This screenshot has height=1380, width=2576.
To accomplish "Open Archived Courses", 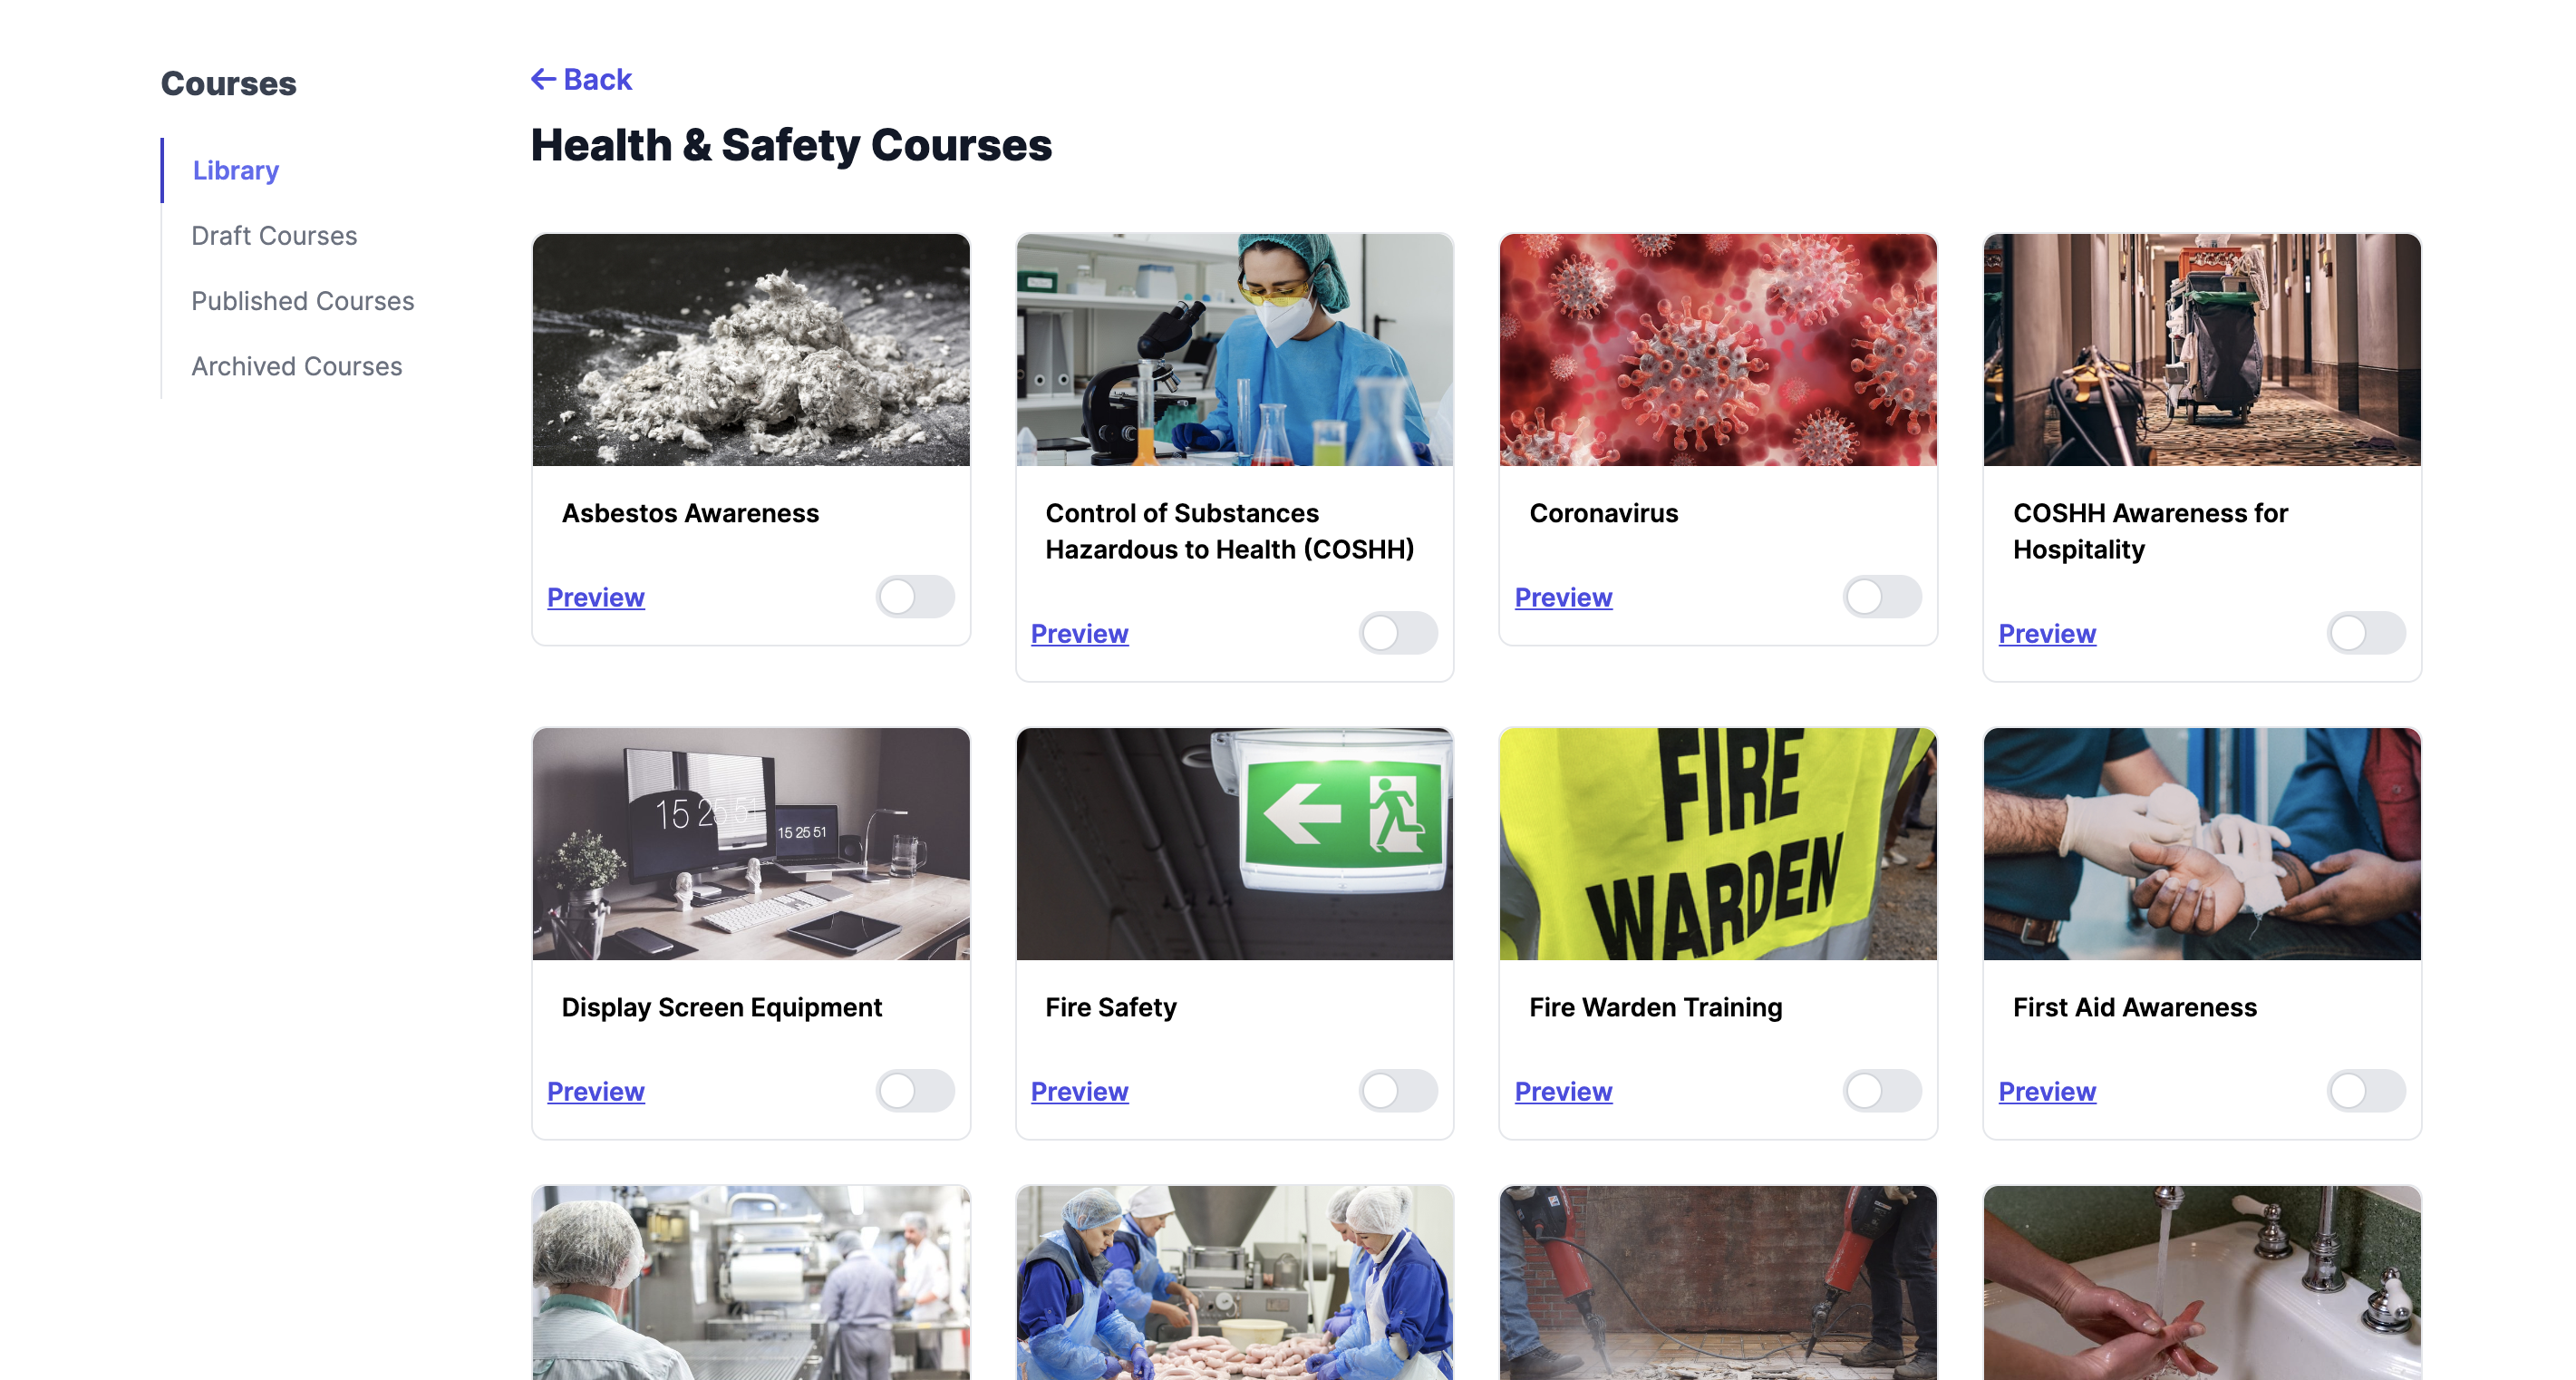I will [296, 366].
